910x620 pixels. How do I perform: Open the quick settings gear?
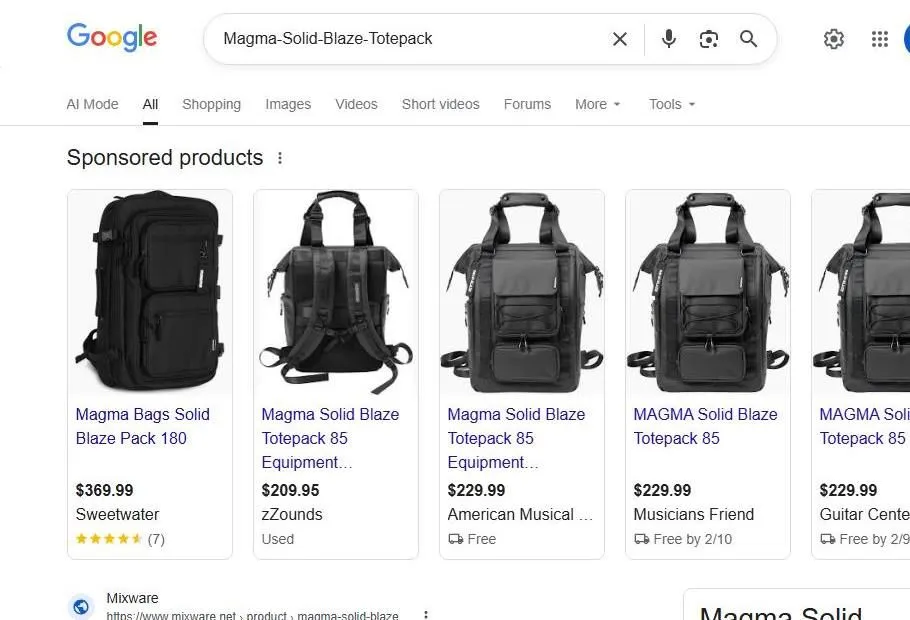pos(834,39)
